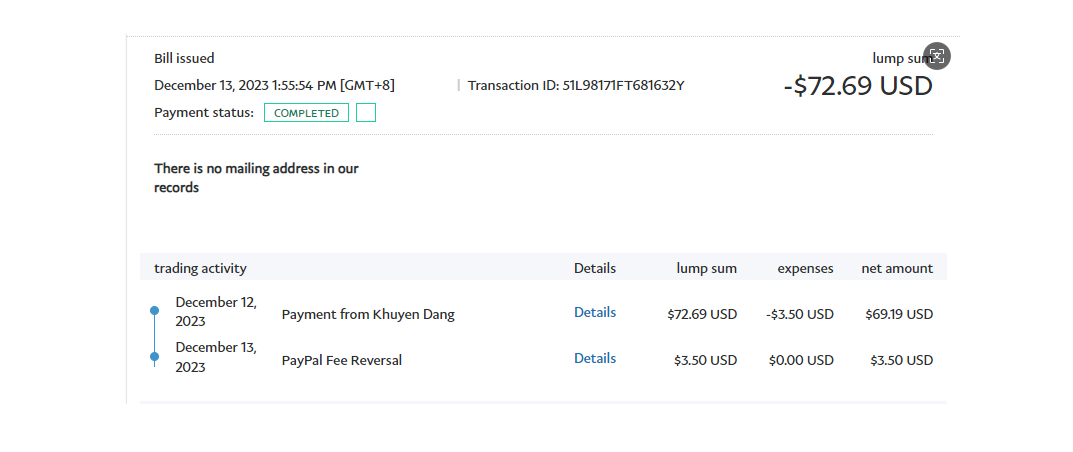Click the -$72.69 USD total amount

(858, 86)
